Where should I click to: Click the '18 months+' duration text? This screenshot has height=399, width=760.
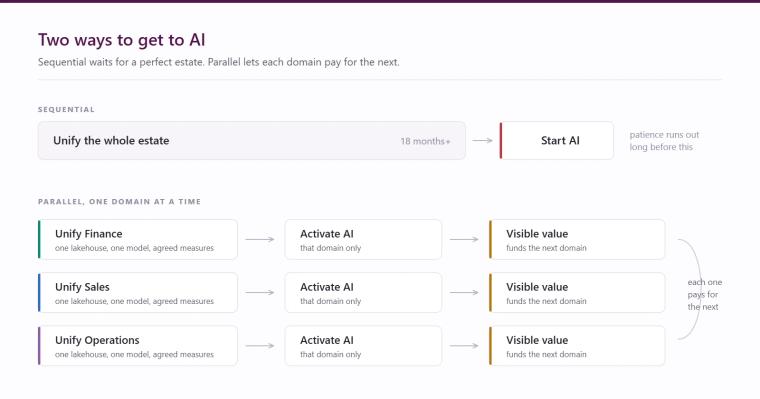click(x=425, y=141)
